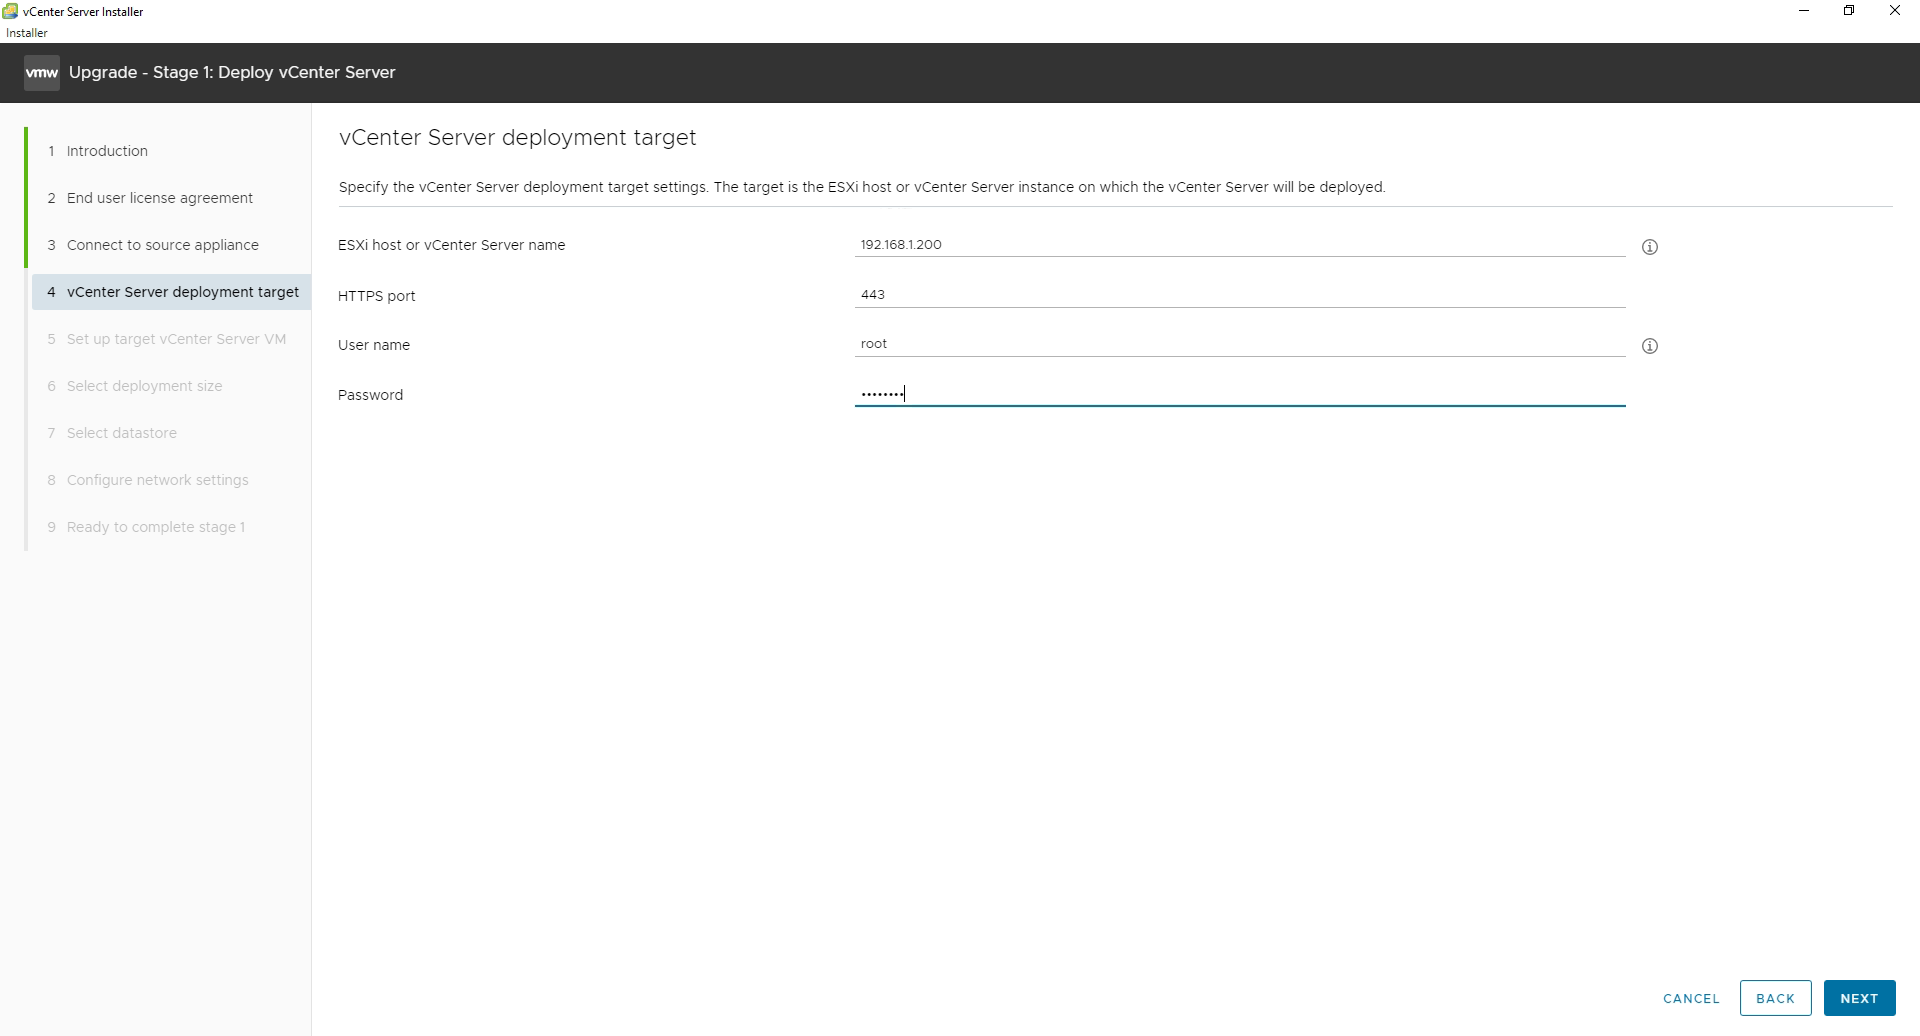Viewport: 1920px width, 1036px height.
Task: Restore down the installer window
Action: (x=1849, y=11)
